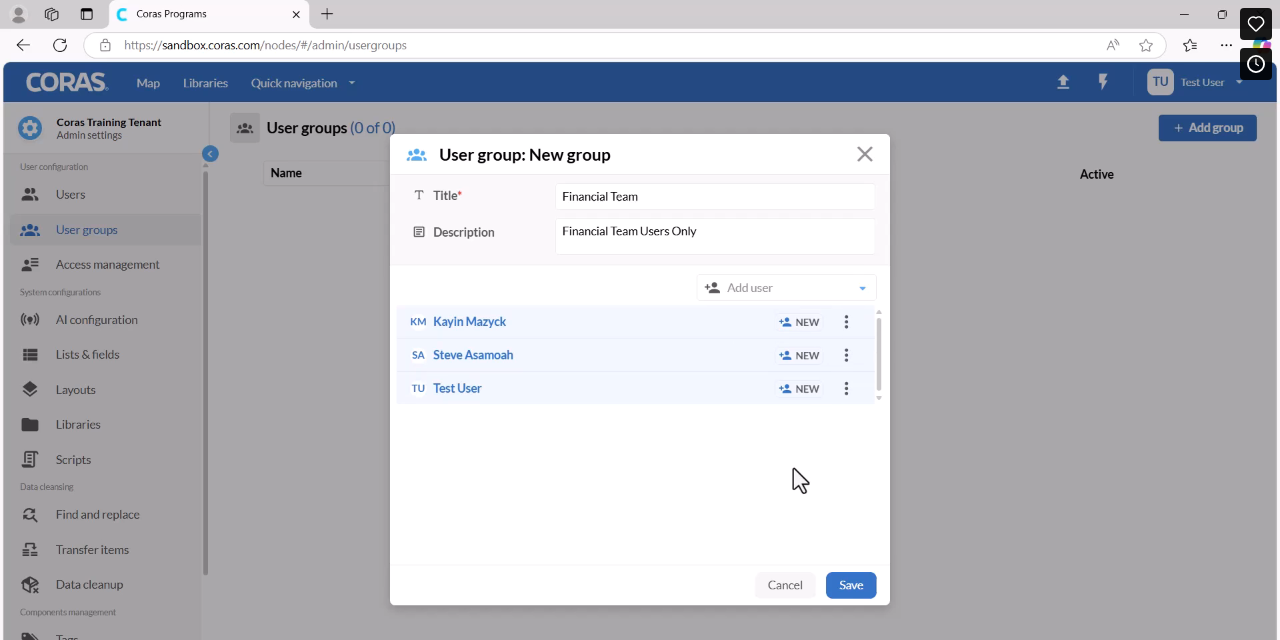Click the NEW badge for Test User
This screenshot has height=640, width=1280.
coord(799,388)
